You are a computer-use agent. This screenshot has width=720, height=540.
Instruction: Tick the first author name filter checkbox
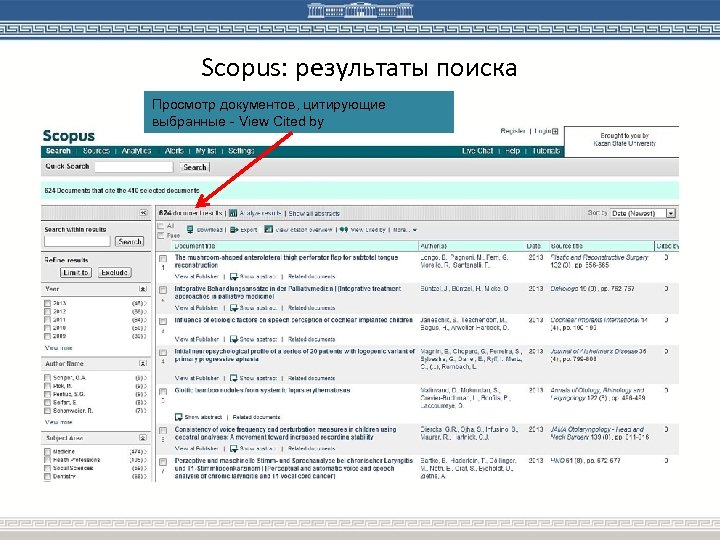(x=47, y=378)
